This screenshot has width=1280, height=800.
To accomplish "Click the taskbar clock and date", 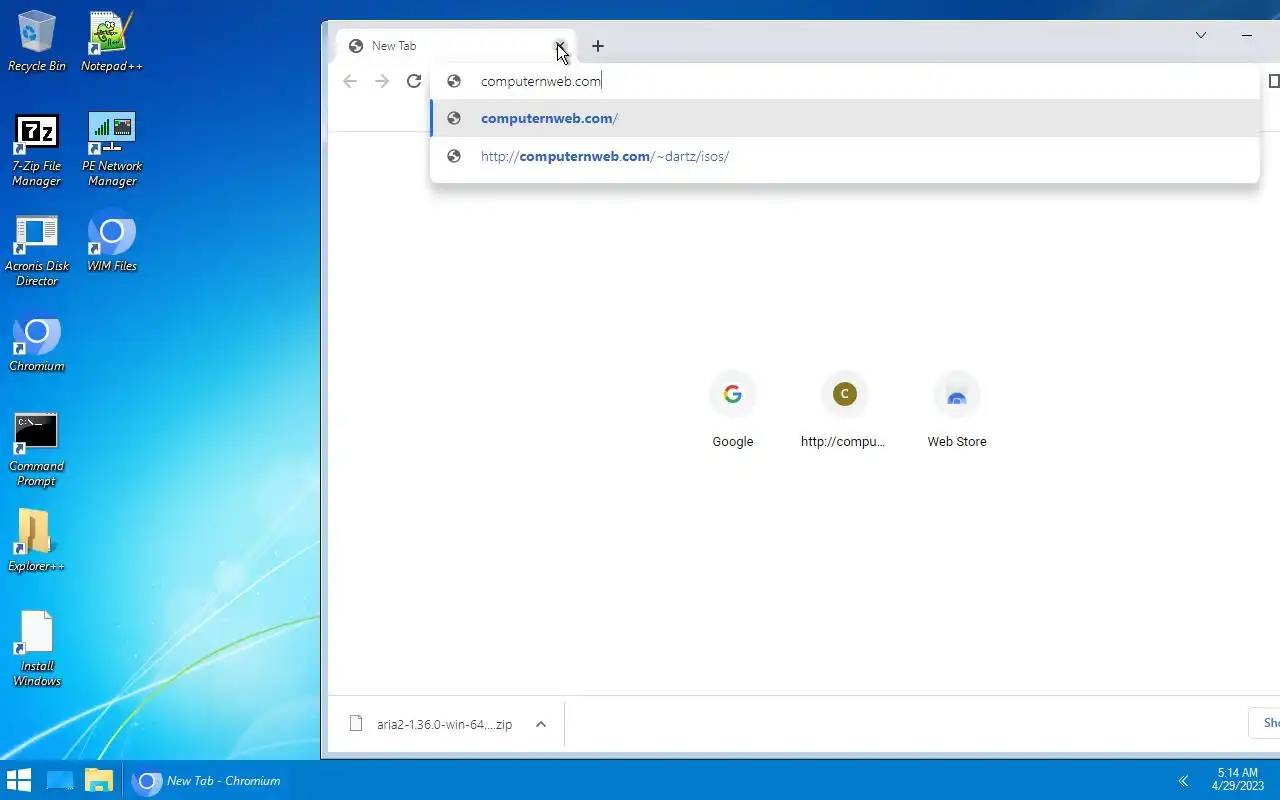I will (x=1238, y=780).
